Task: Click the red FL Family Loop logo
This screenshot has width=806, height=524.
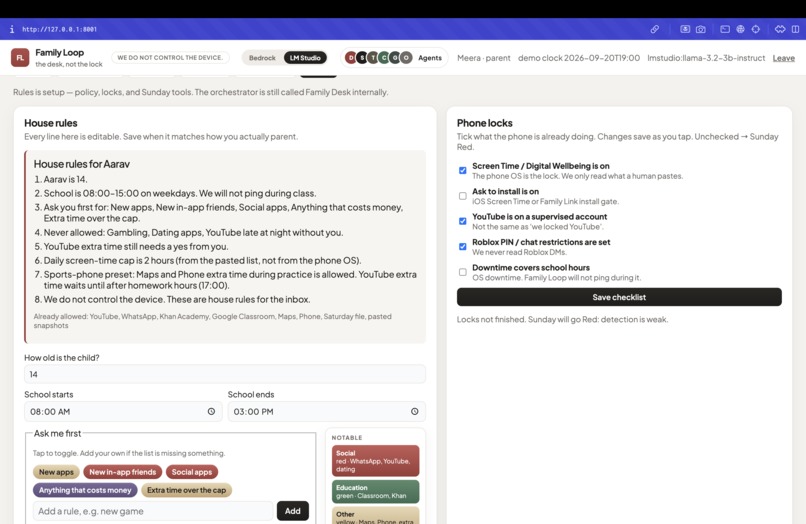Action: click(20, 58)
